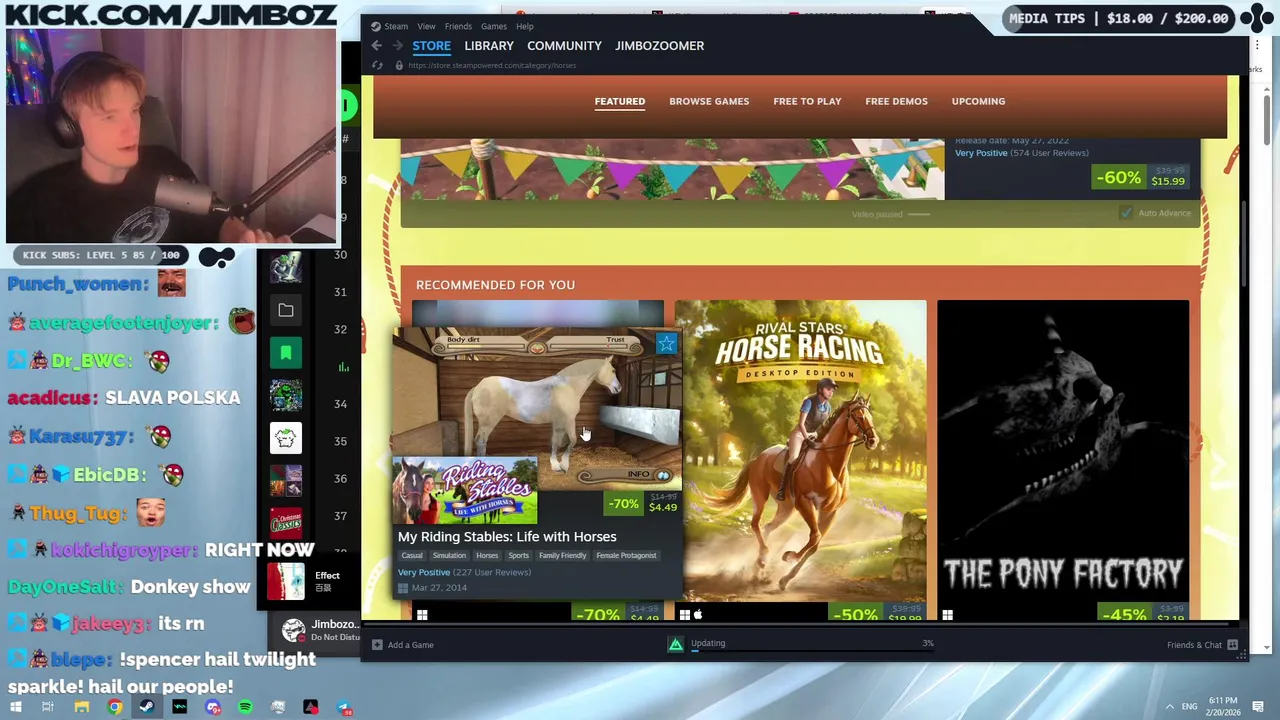Click the padlock icon beside the URL
The image size is (1280, 720).
398,66
